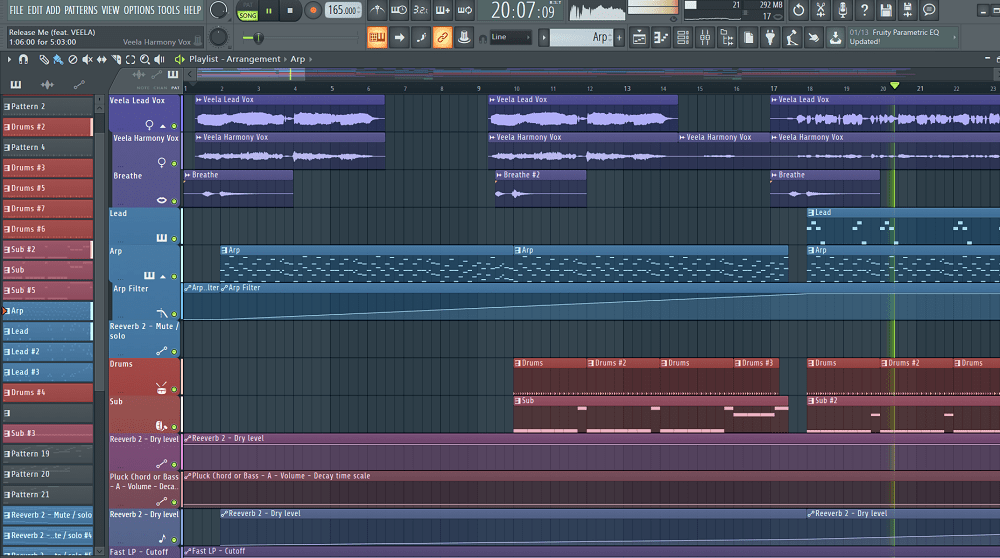The height and width of the screenshot is (558, 1000).
Task: Click the stamp hat icon in toolbar
Action: point(464,38)
